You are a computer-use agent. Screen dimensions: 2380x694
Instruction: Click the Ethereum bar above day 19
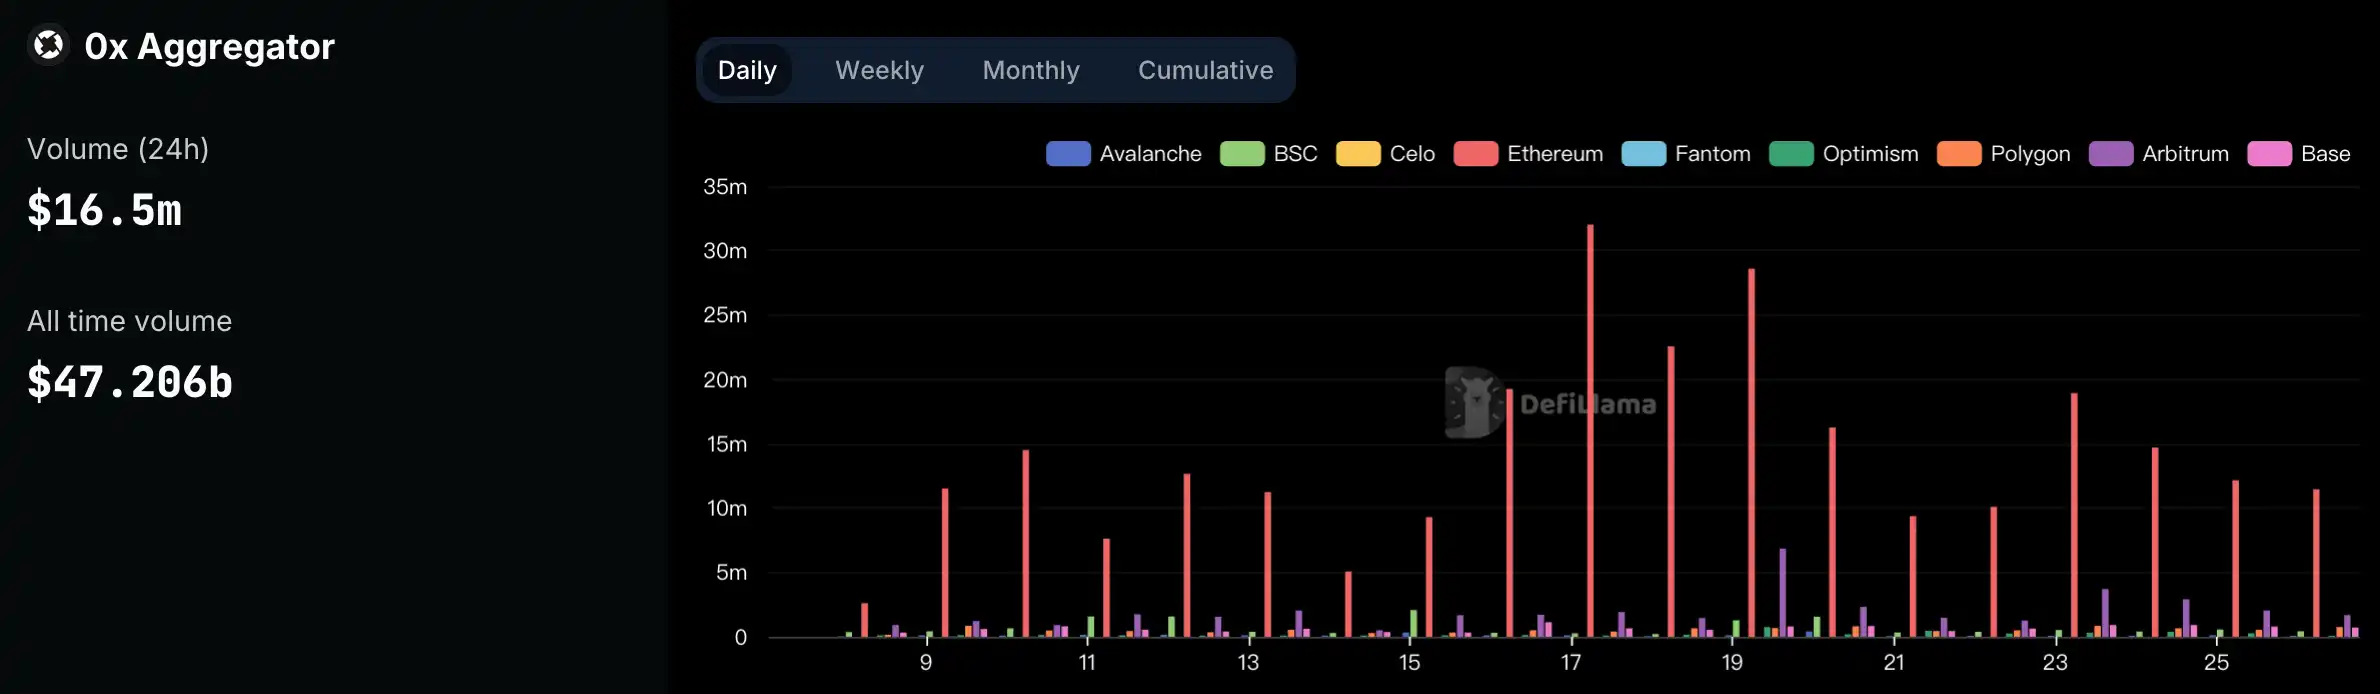(x=1751, y=450)
